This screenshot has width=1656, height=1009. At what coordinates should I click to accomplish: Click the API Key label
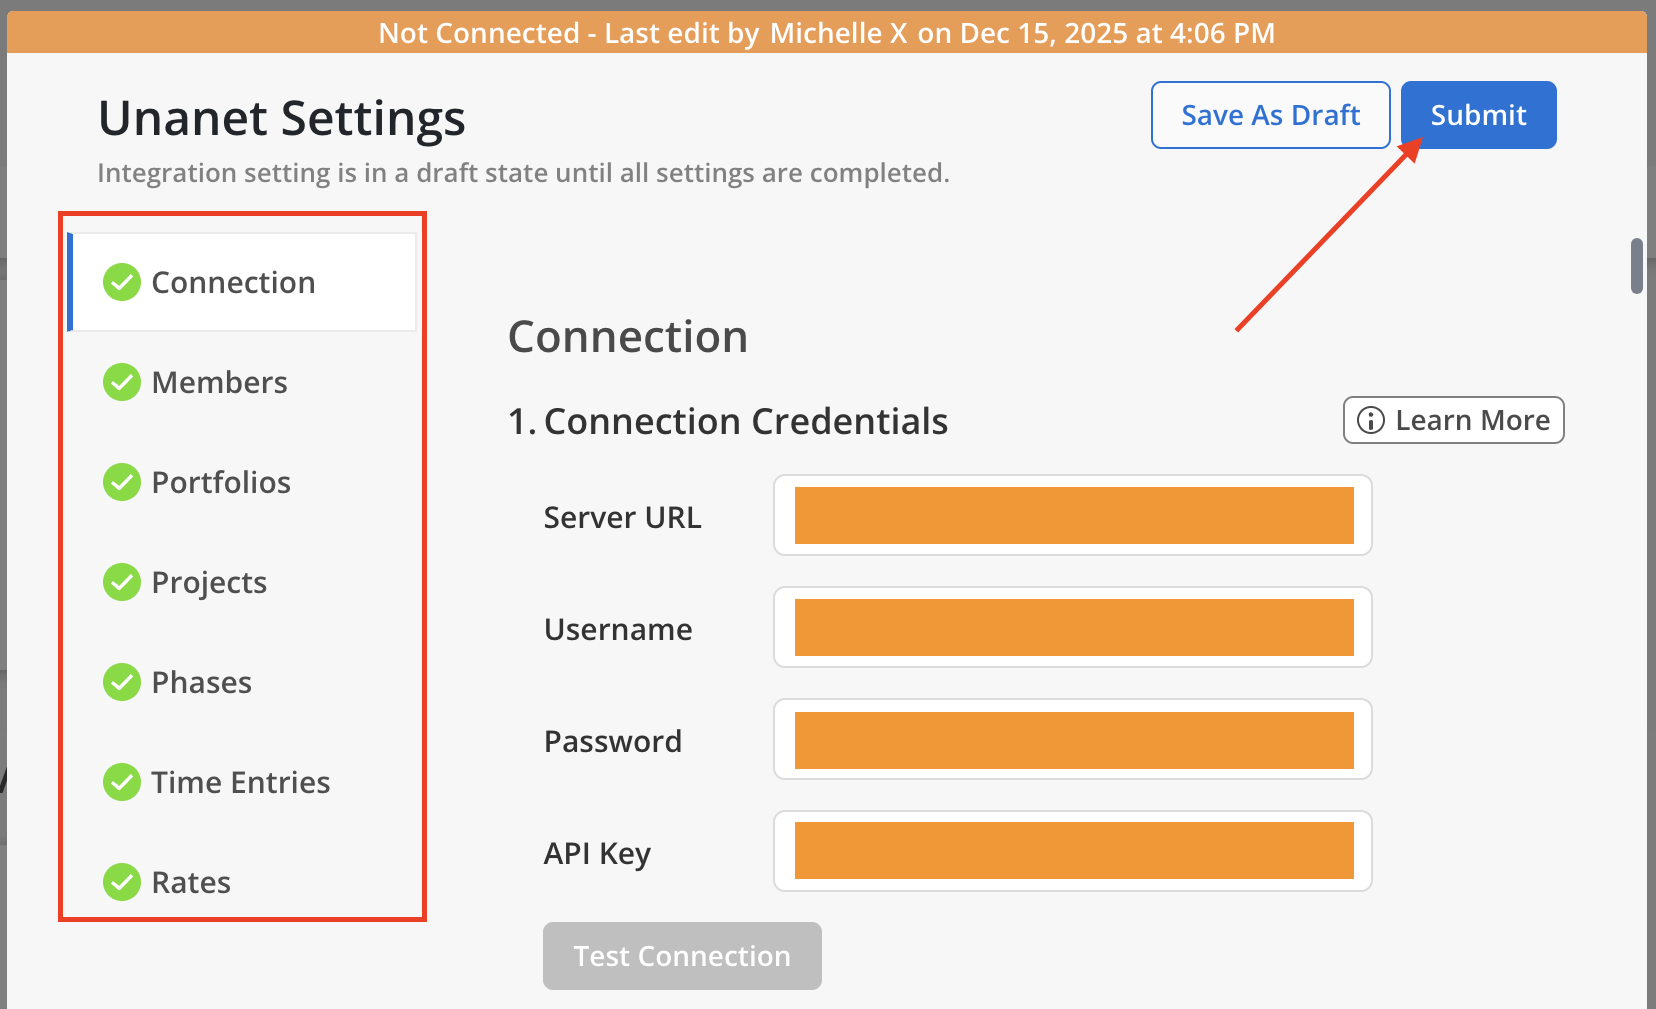click(597, 853)
